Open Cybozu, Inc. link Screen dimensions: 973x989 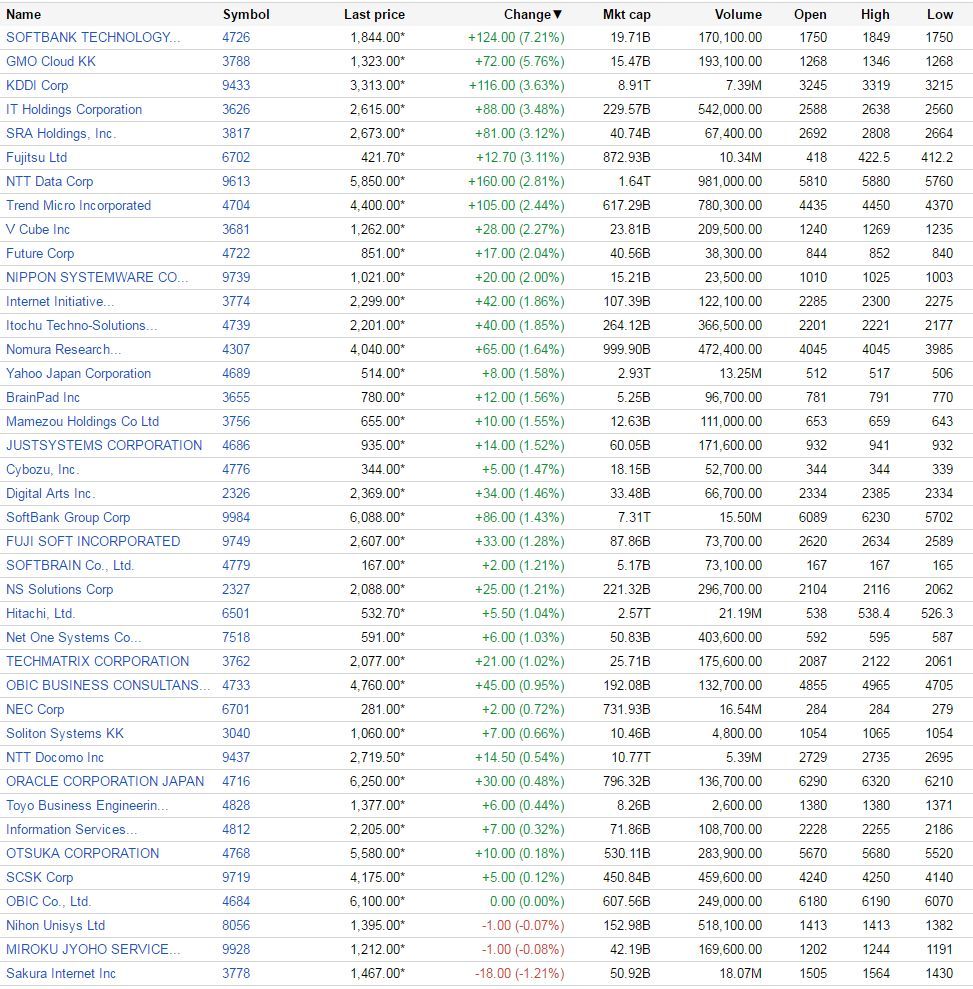tap(43, 469)
